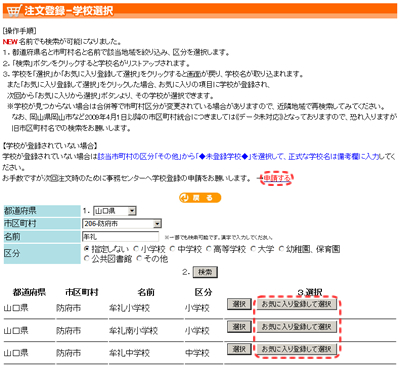Click the shopping cart icon in header
The image size is (400, 370).
14,11
